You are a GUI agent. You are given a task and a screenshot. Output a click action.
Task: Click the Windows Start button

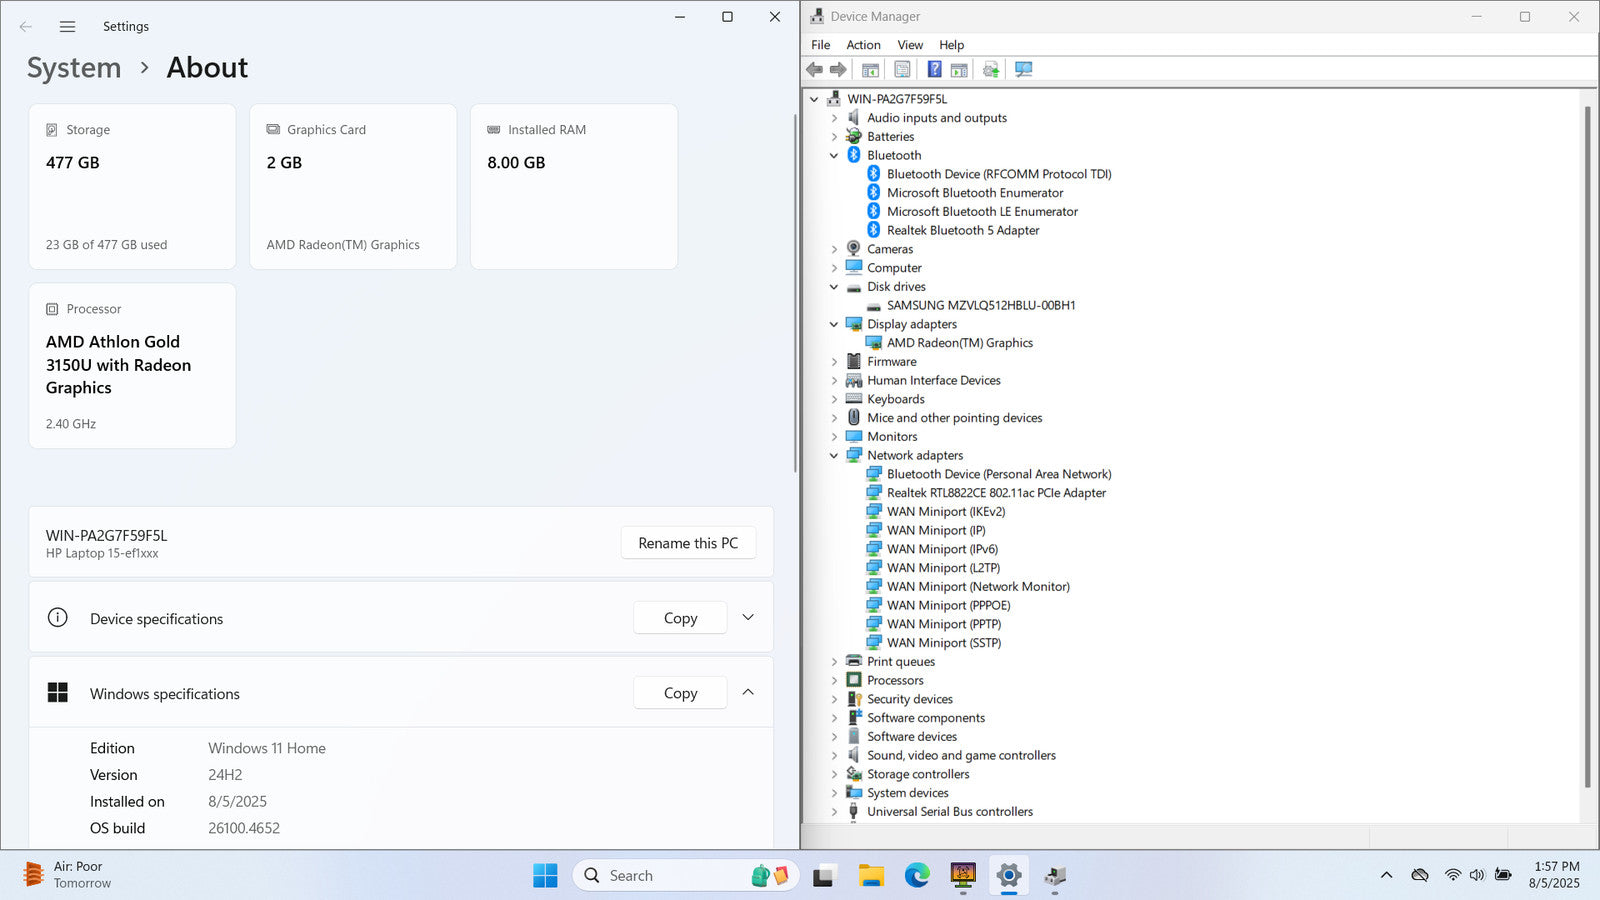tap(545, 876)
